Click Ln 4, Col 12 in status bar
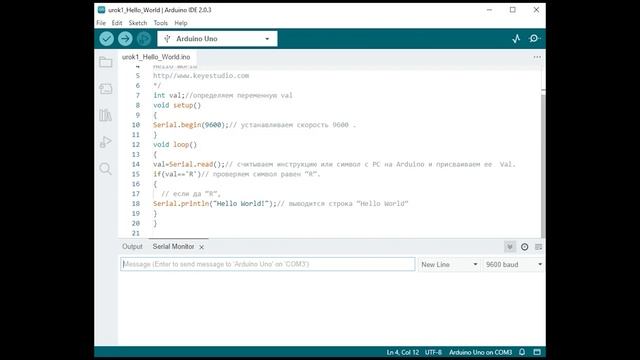640x360 pixels. pyautogui.click(x=403, y=352)
